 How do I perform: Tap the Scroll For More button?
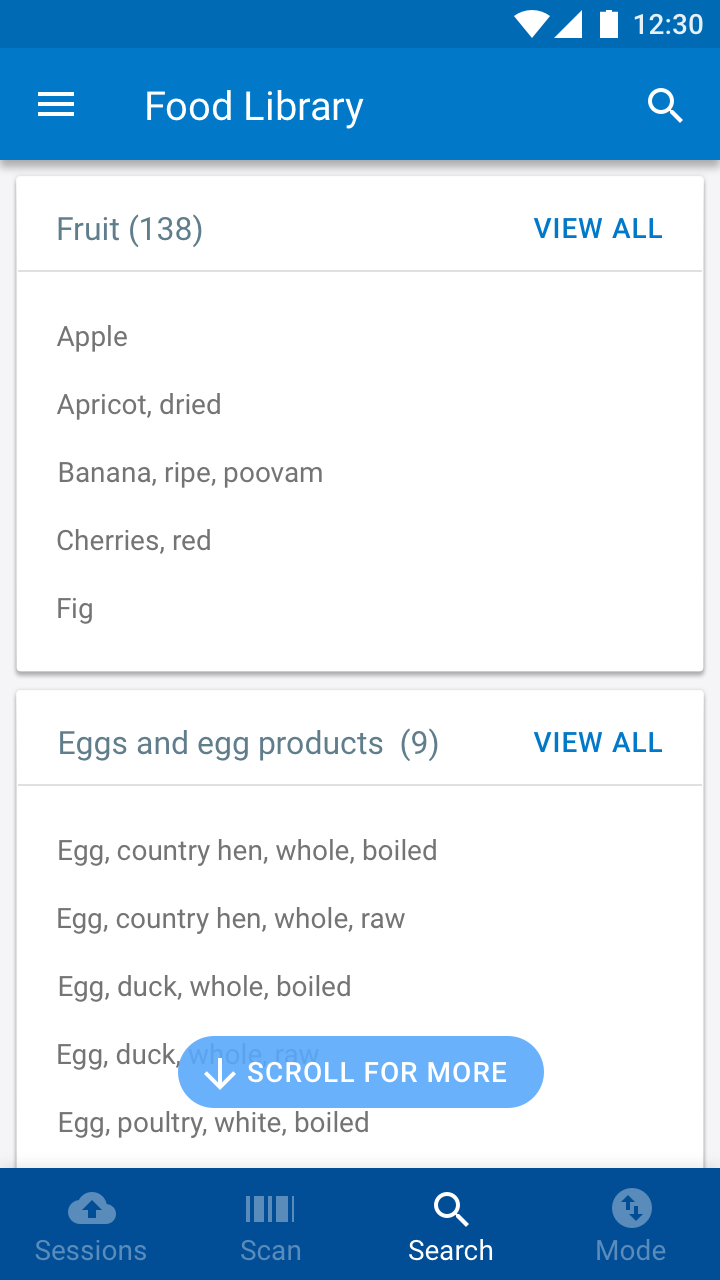361,1072
